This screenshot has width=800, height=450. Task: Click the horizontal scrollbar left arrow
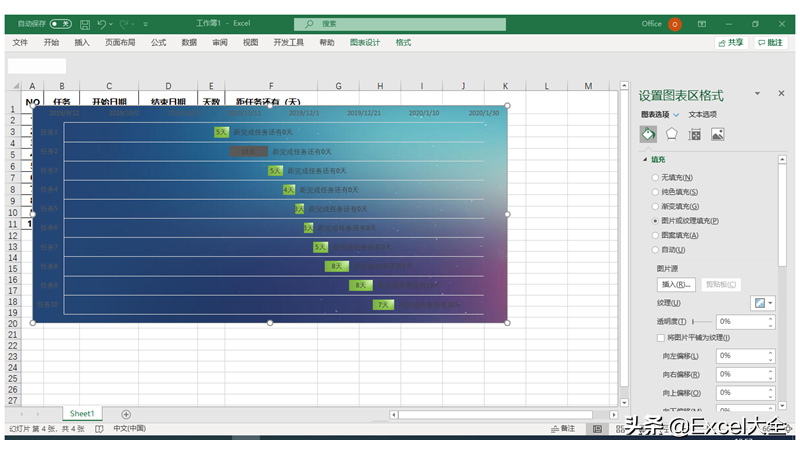tap(393, 415)
